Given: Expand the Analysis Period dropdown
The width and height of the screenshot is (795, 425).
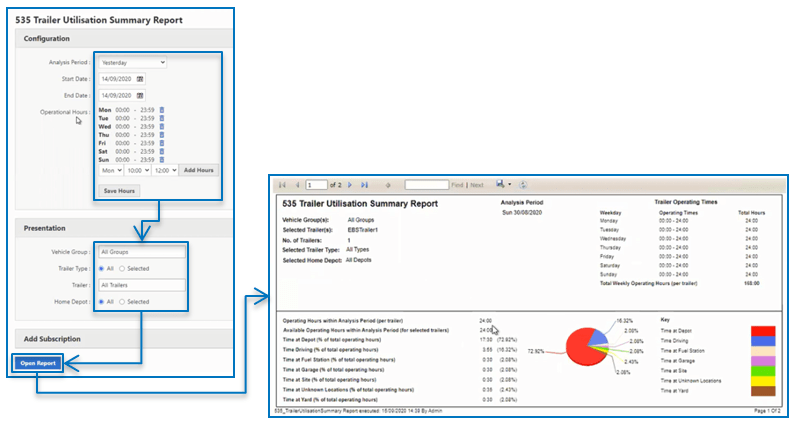Looking at the screenshot, I should (132, 62).
